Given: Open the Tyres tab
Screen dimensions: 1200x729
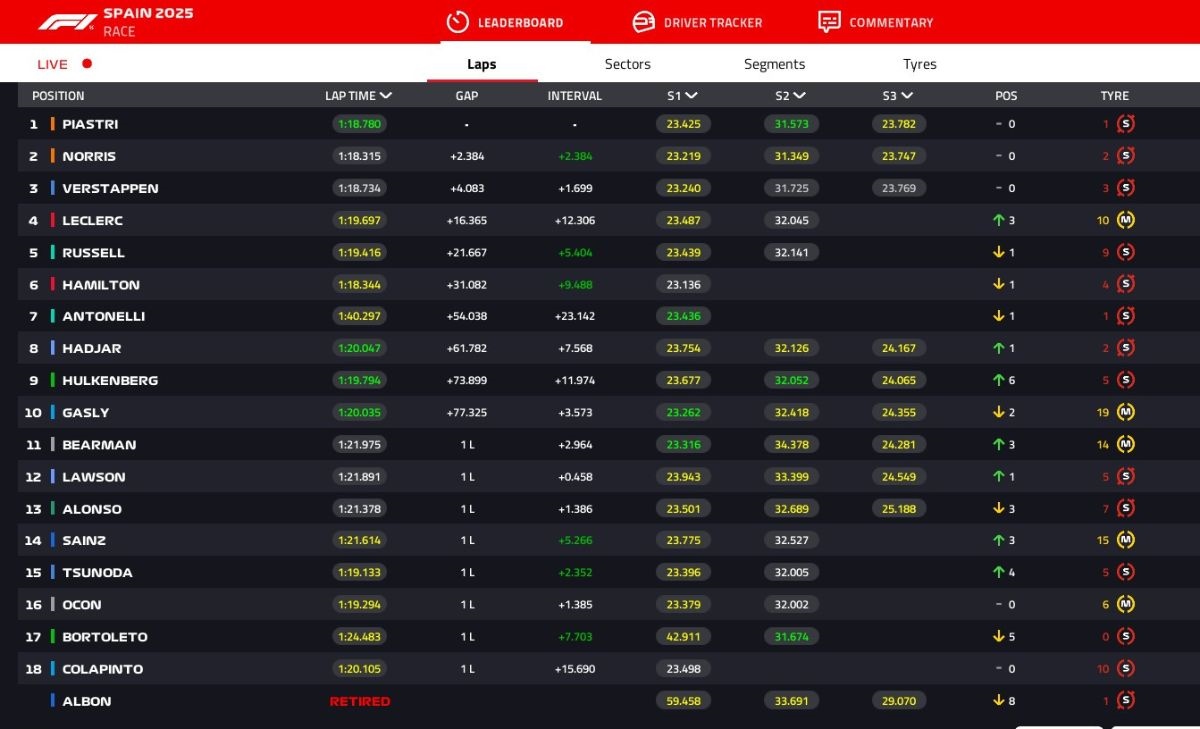Looking at the screenshot, I should [919, 64].
